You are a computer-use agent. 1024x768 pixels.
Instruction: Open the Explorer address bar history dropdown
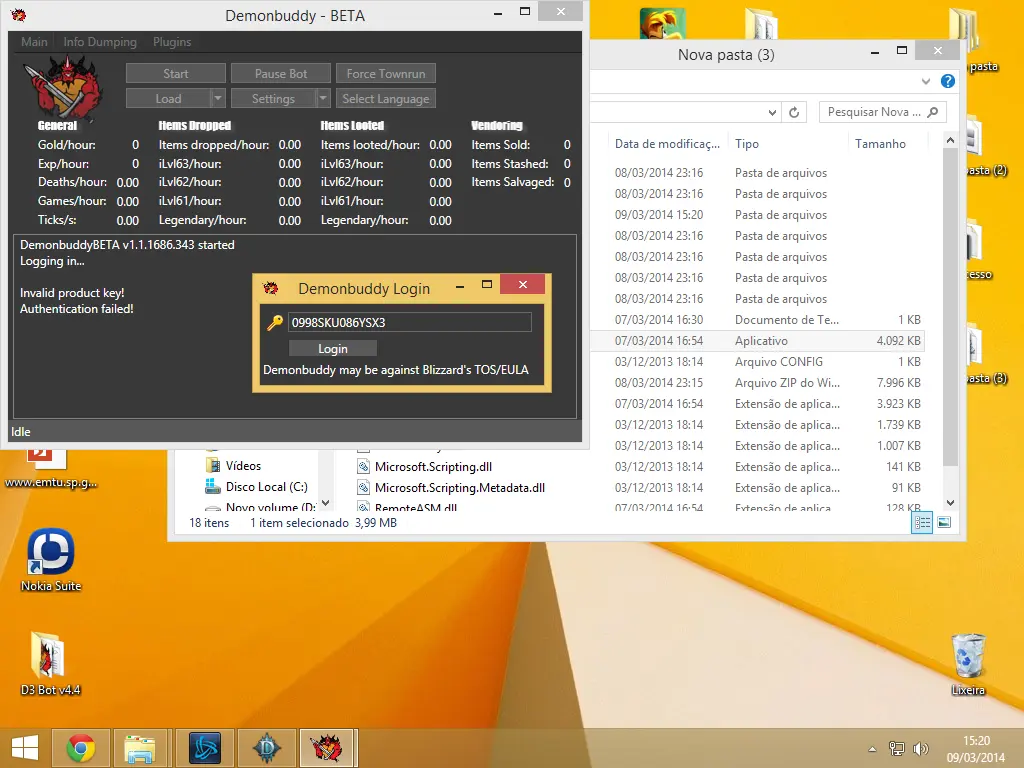pos(773,112)
